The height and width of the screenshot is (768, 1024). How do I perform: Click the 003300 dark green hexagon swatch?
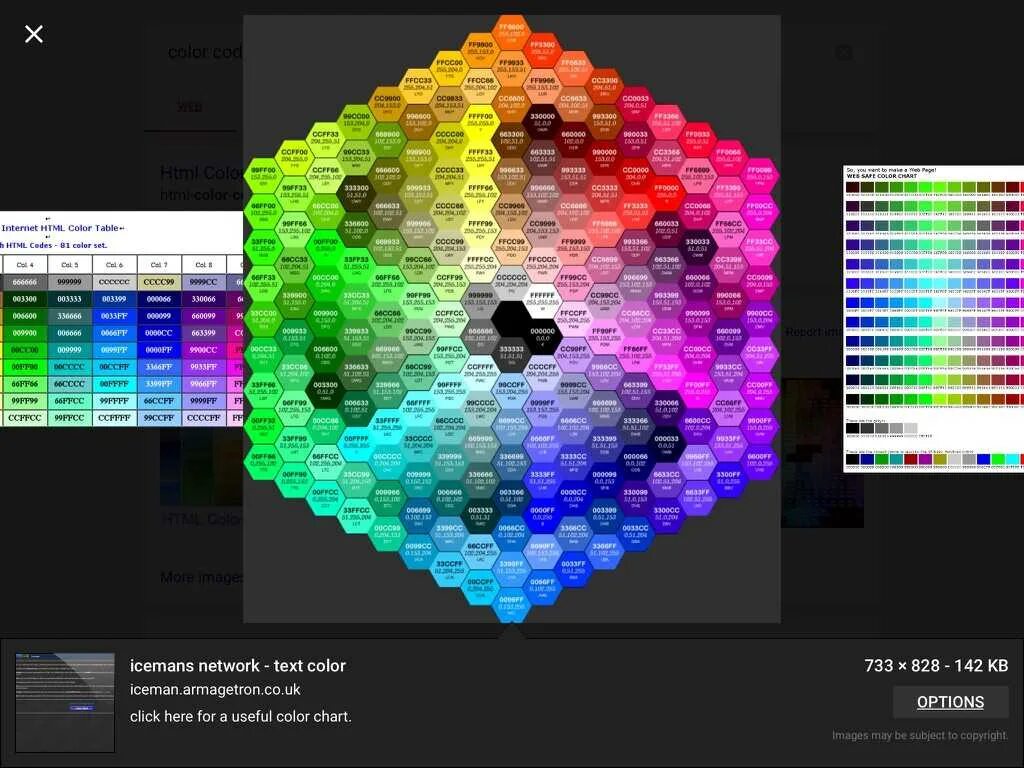tap(325, 390)
